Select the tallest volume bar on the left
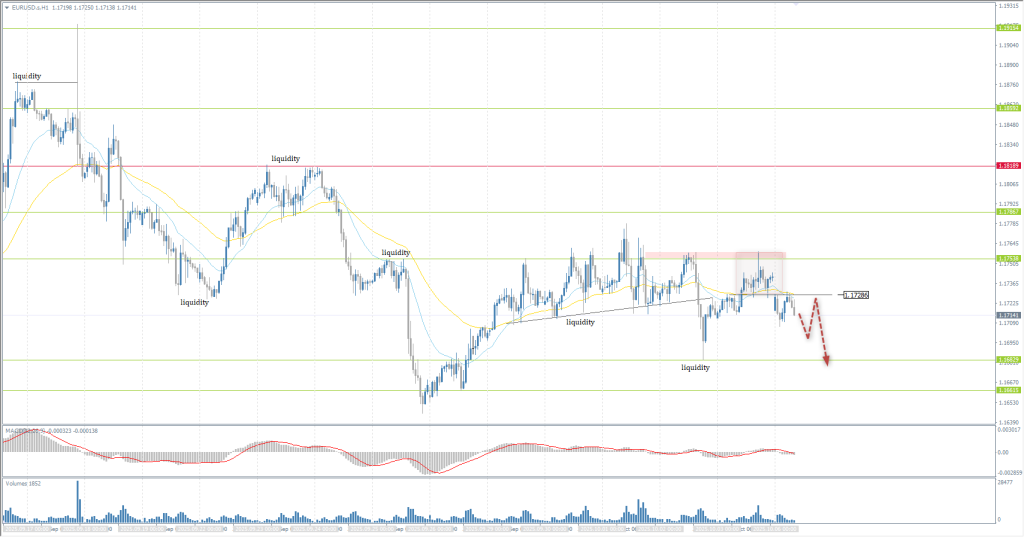1024x537 pixels. point(77,500)
